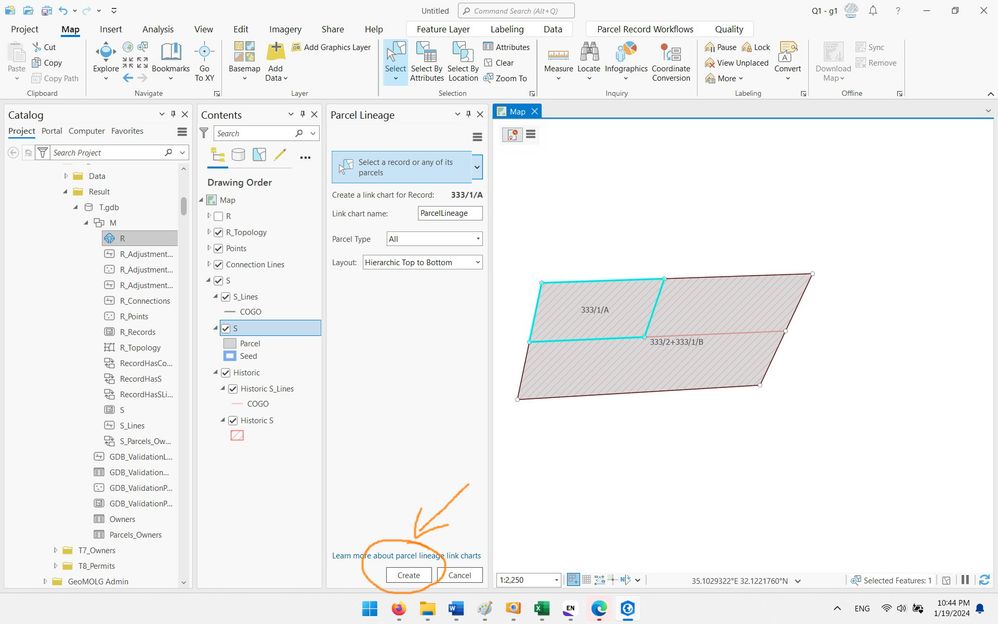
Task: Open the map scale dropdown
Action: point(557,580)
